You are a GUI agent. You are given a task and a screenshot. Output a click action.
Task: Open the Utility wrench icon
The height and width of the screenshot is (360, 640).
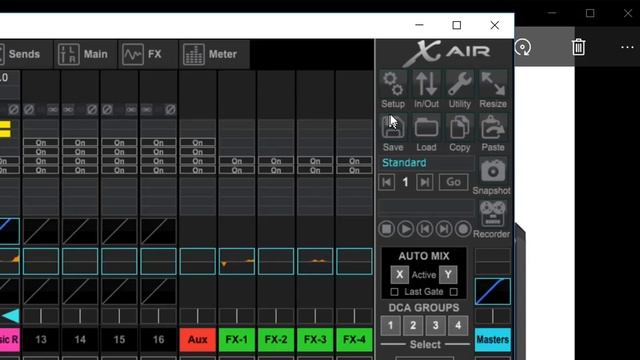[460, 85]
